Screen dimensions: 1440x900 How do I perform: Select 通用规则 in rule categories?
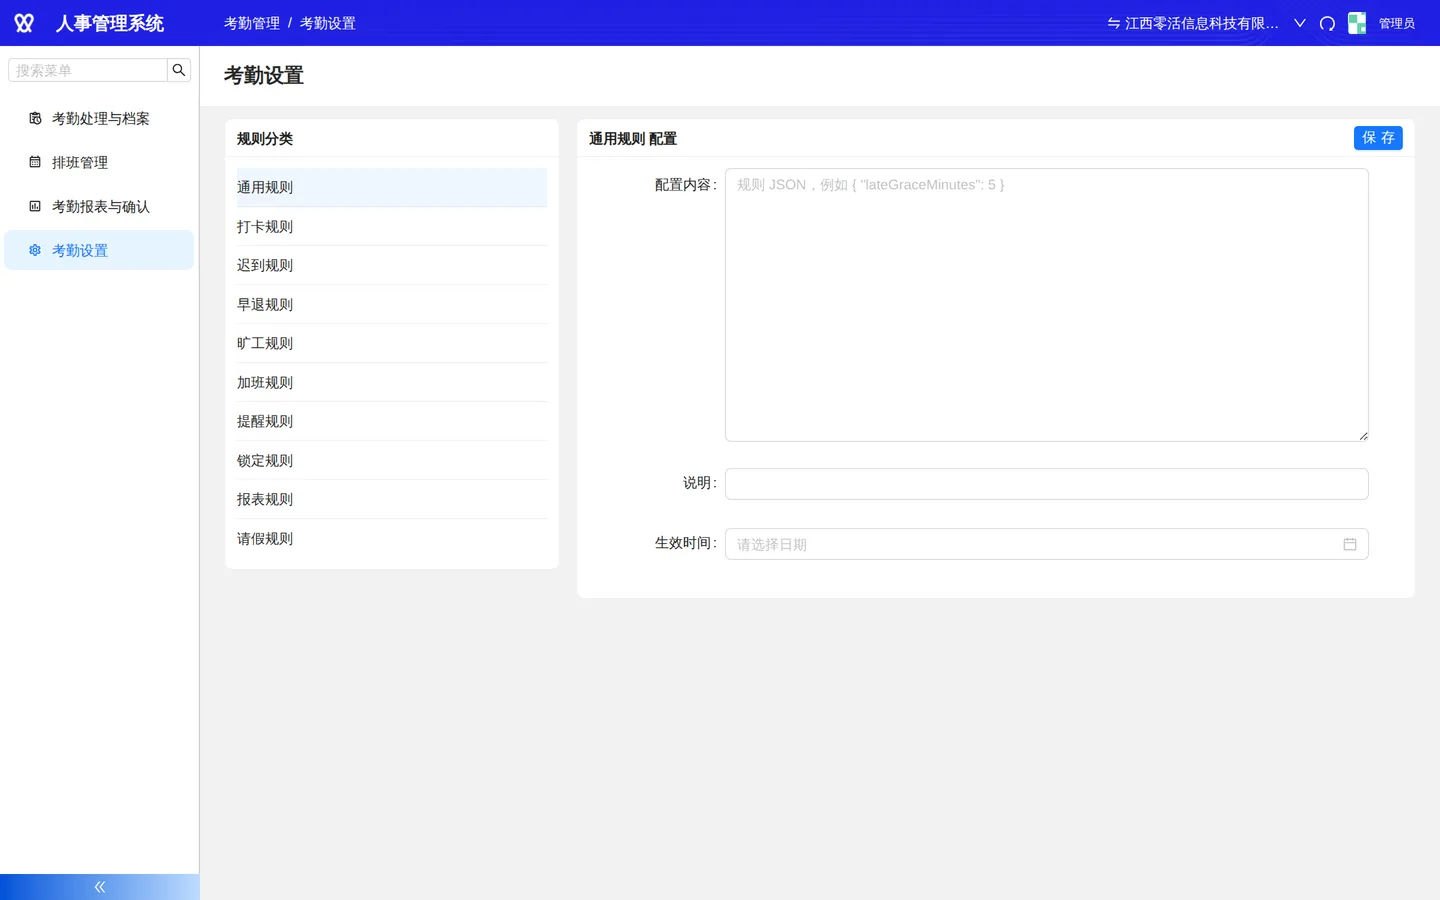pos(392,187)
